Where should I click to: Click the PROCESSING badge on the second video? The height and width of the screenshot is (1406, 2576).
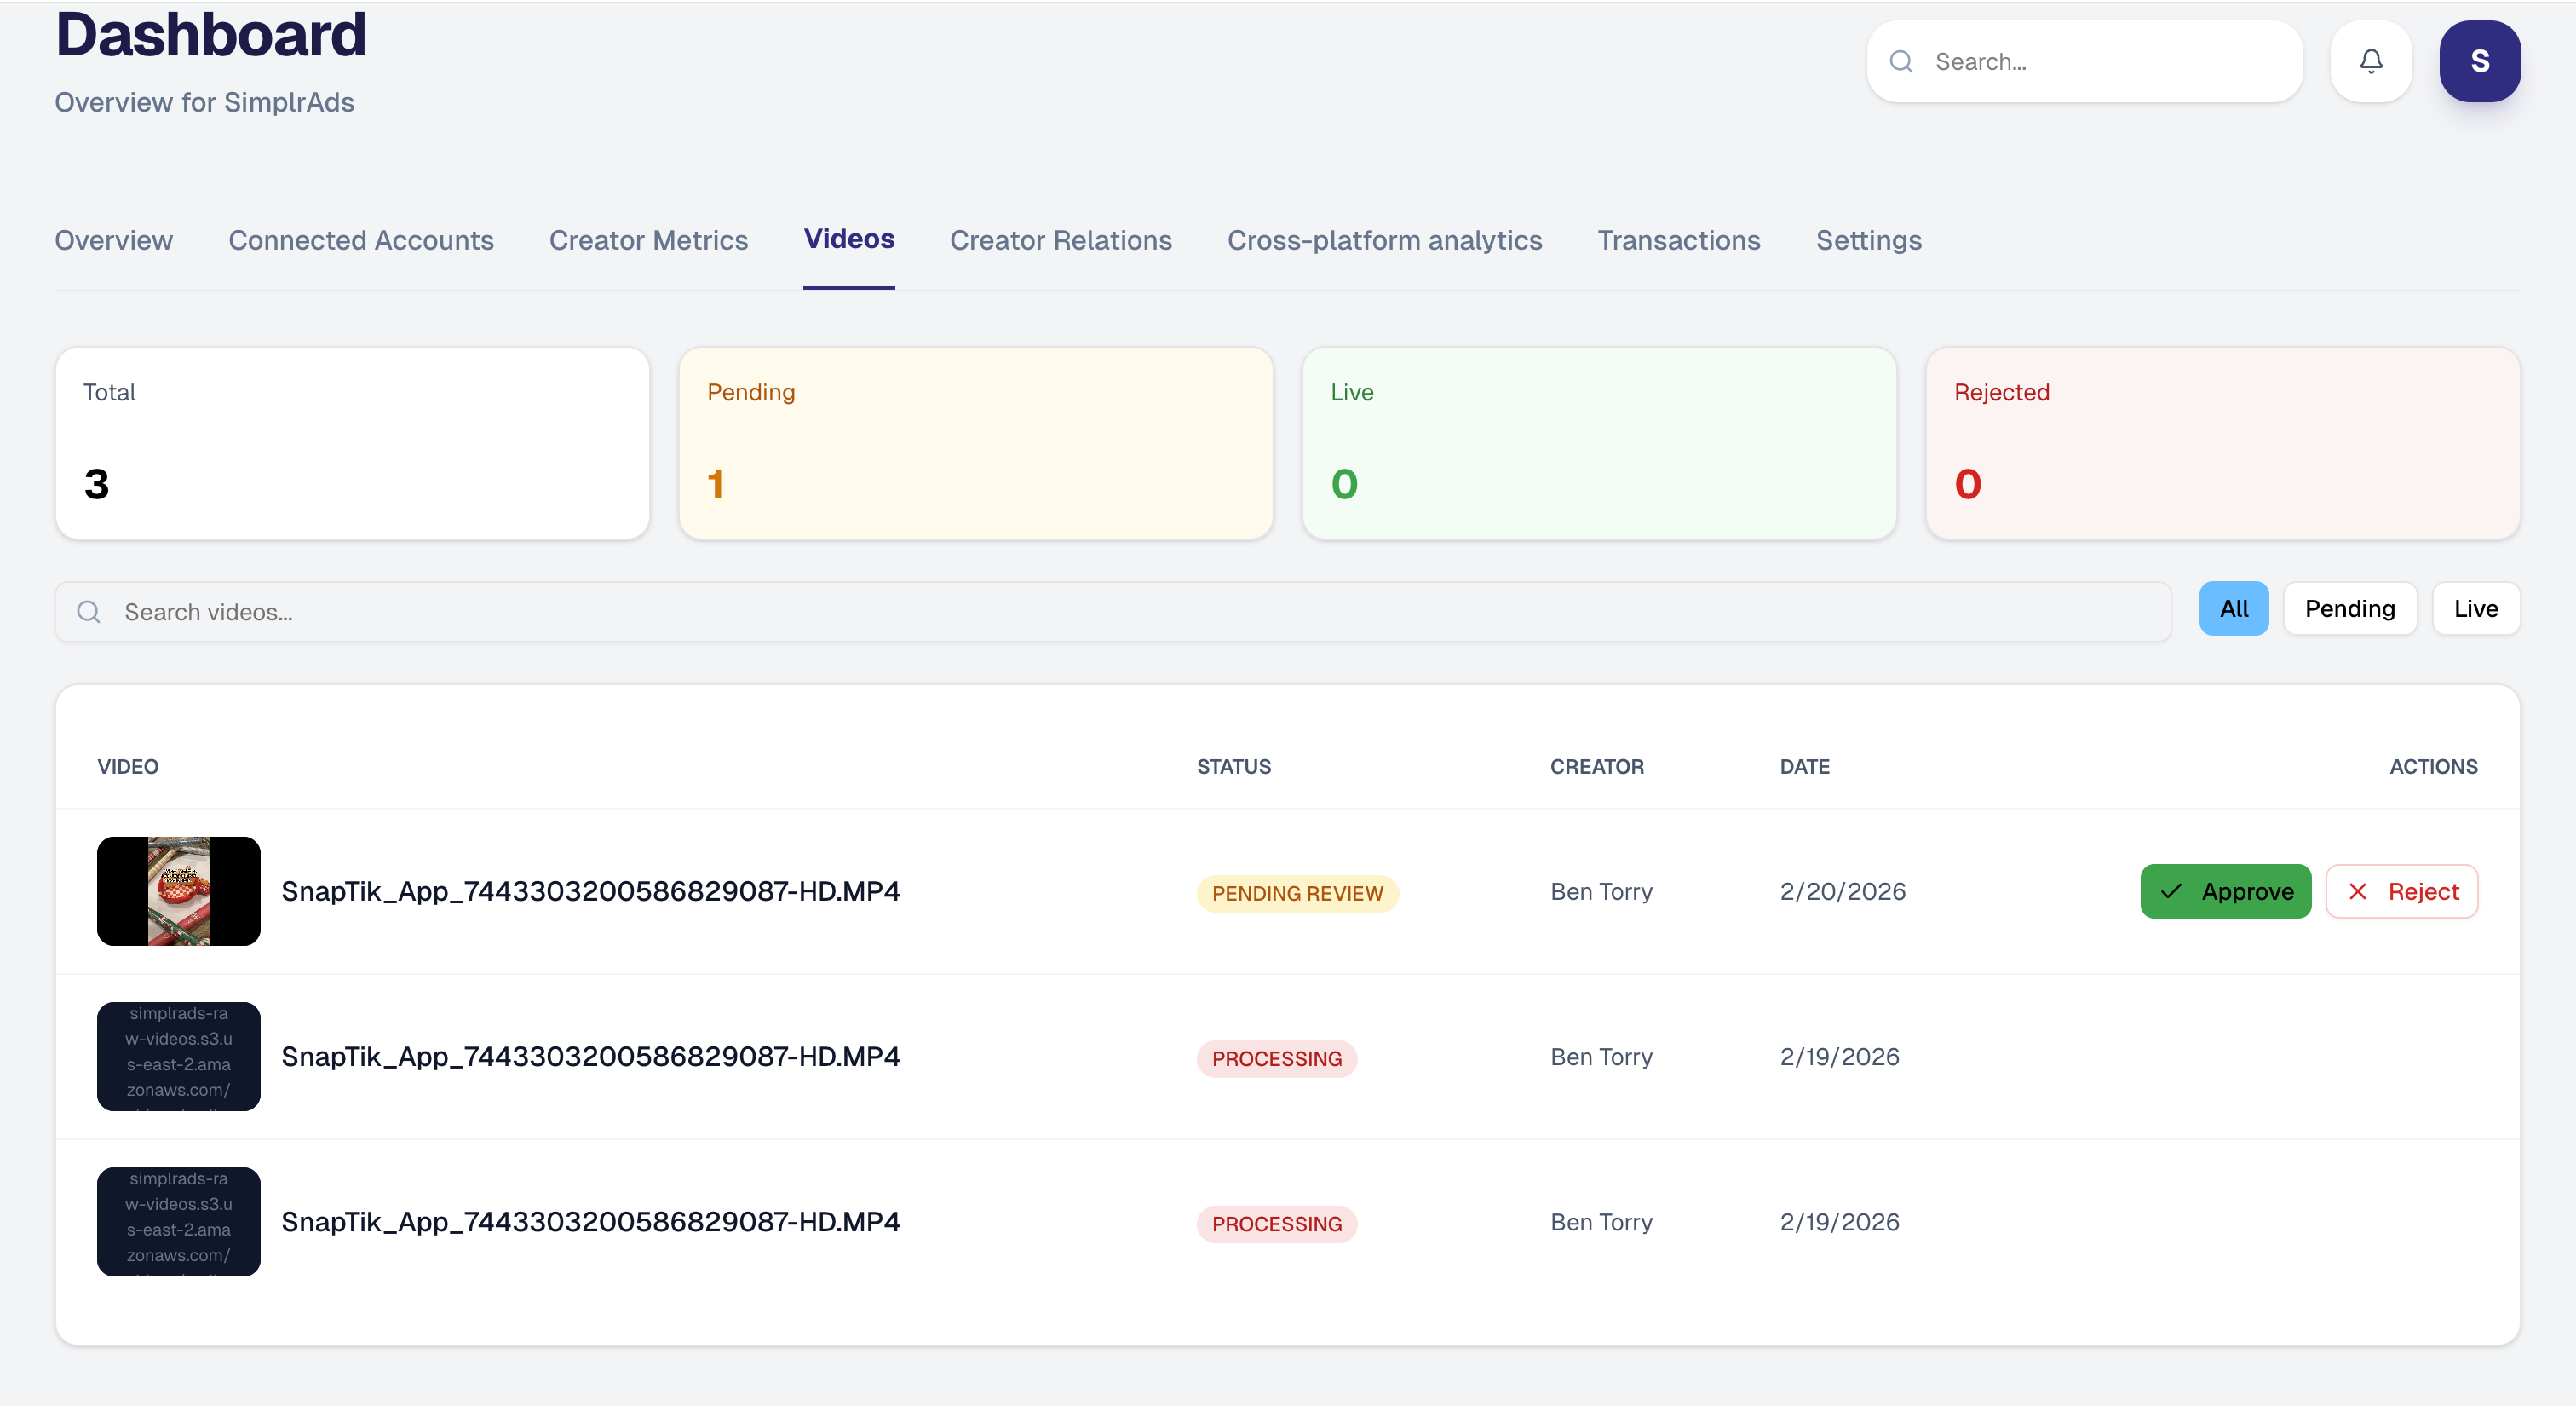tap(1276, 1057)
